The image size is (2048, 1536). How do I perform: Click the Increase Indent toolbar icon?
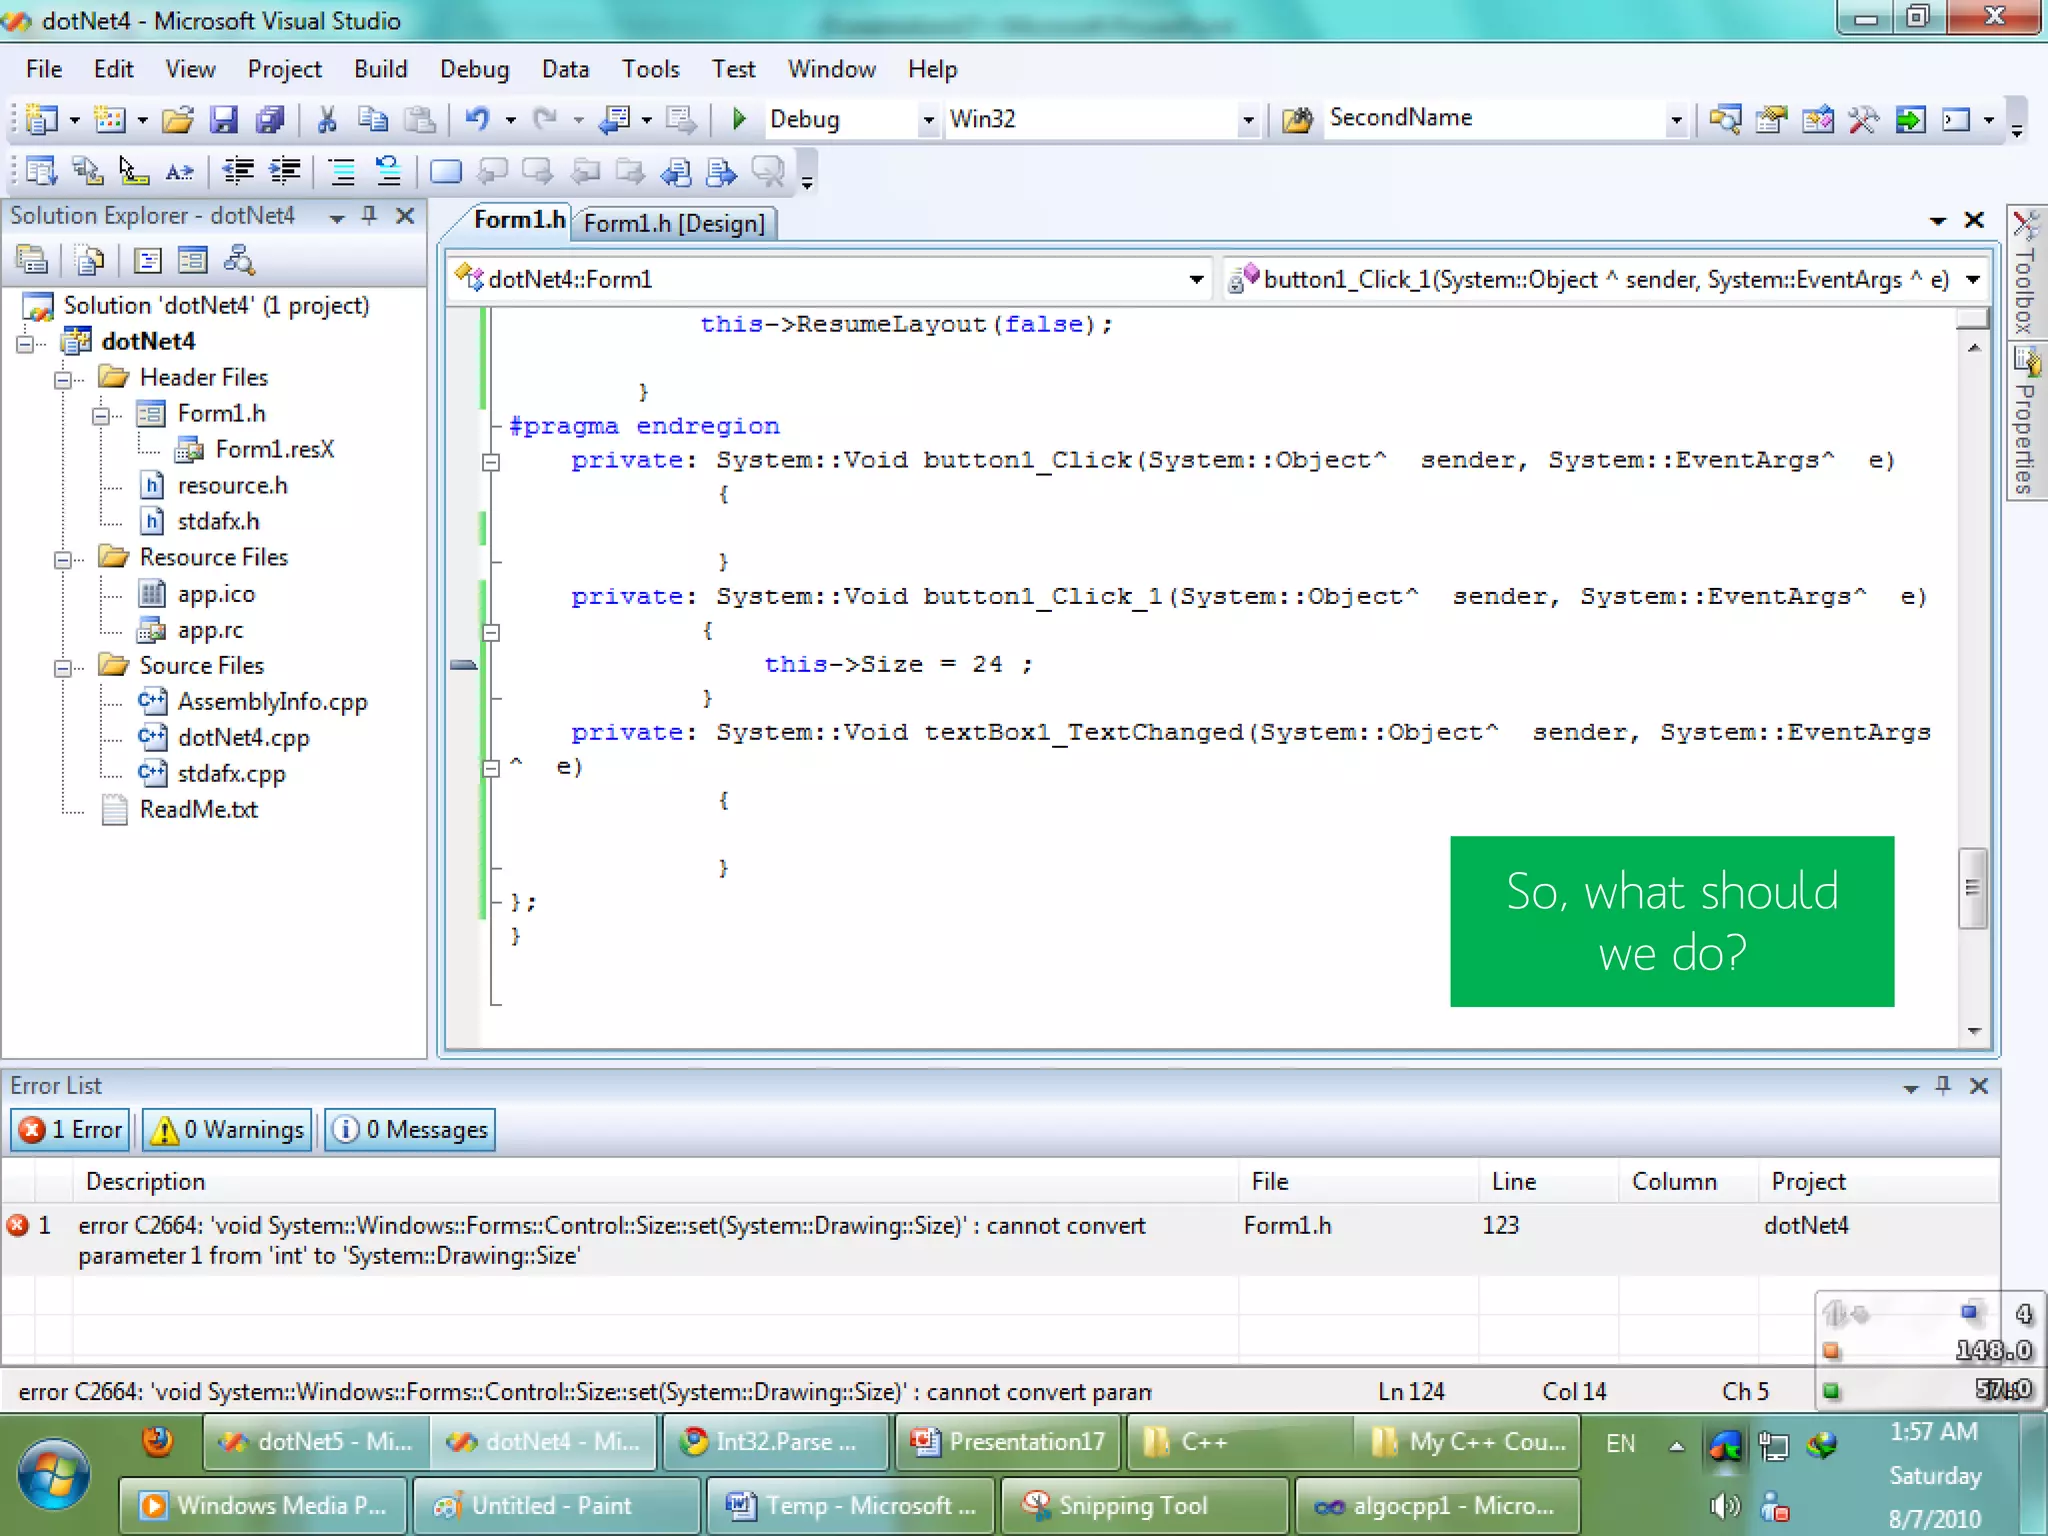coord(285,172)
